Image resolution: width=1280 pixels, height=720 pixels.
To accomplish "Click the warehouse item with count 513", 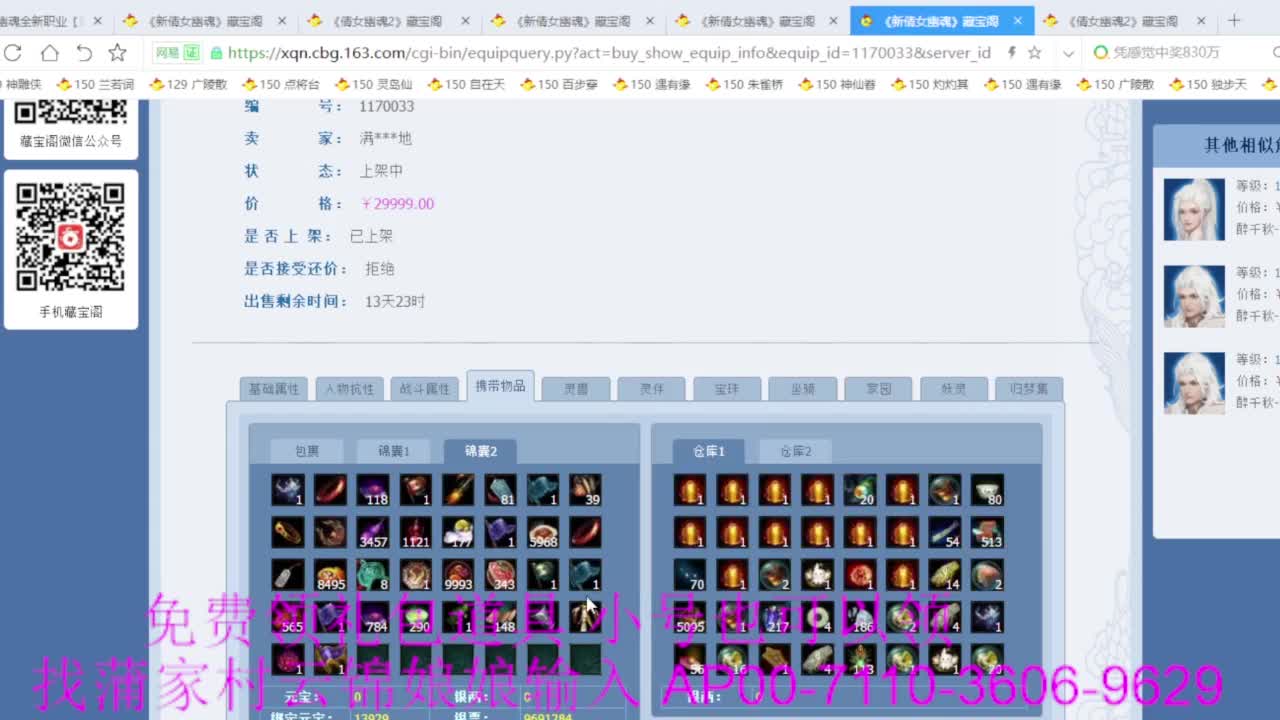I will click(x=987, y=532).
